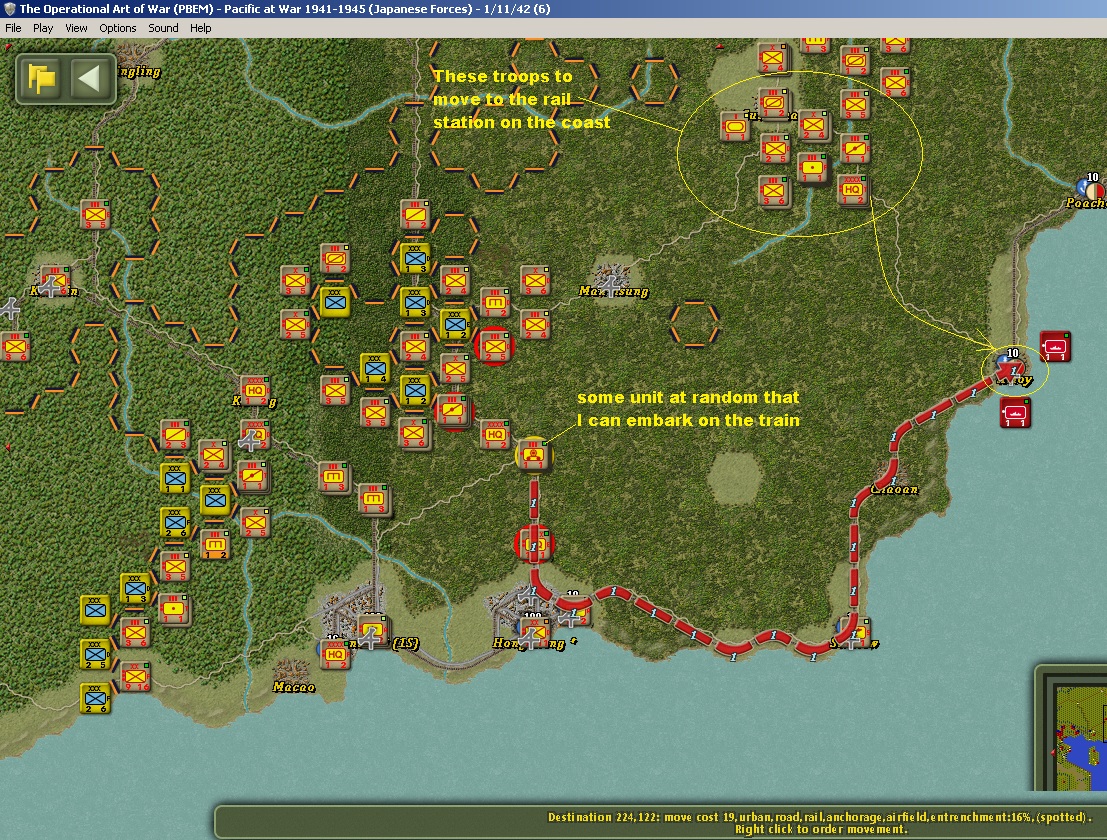Click the yellow flags button

point(42,78)
